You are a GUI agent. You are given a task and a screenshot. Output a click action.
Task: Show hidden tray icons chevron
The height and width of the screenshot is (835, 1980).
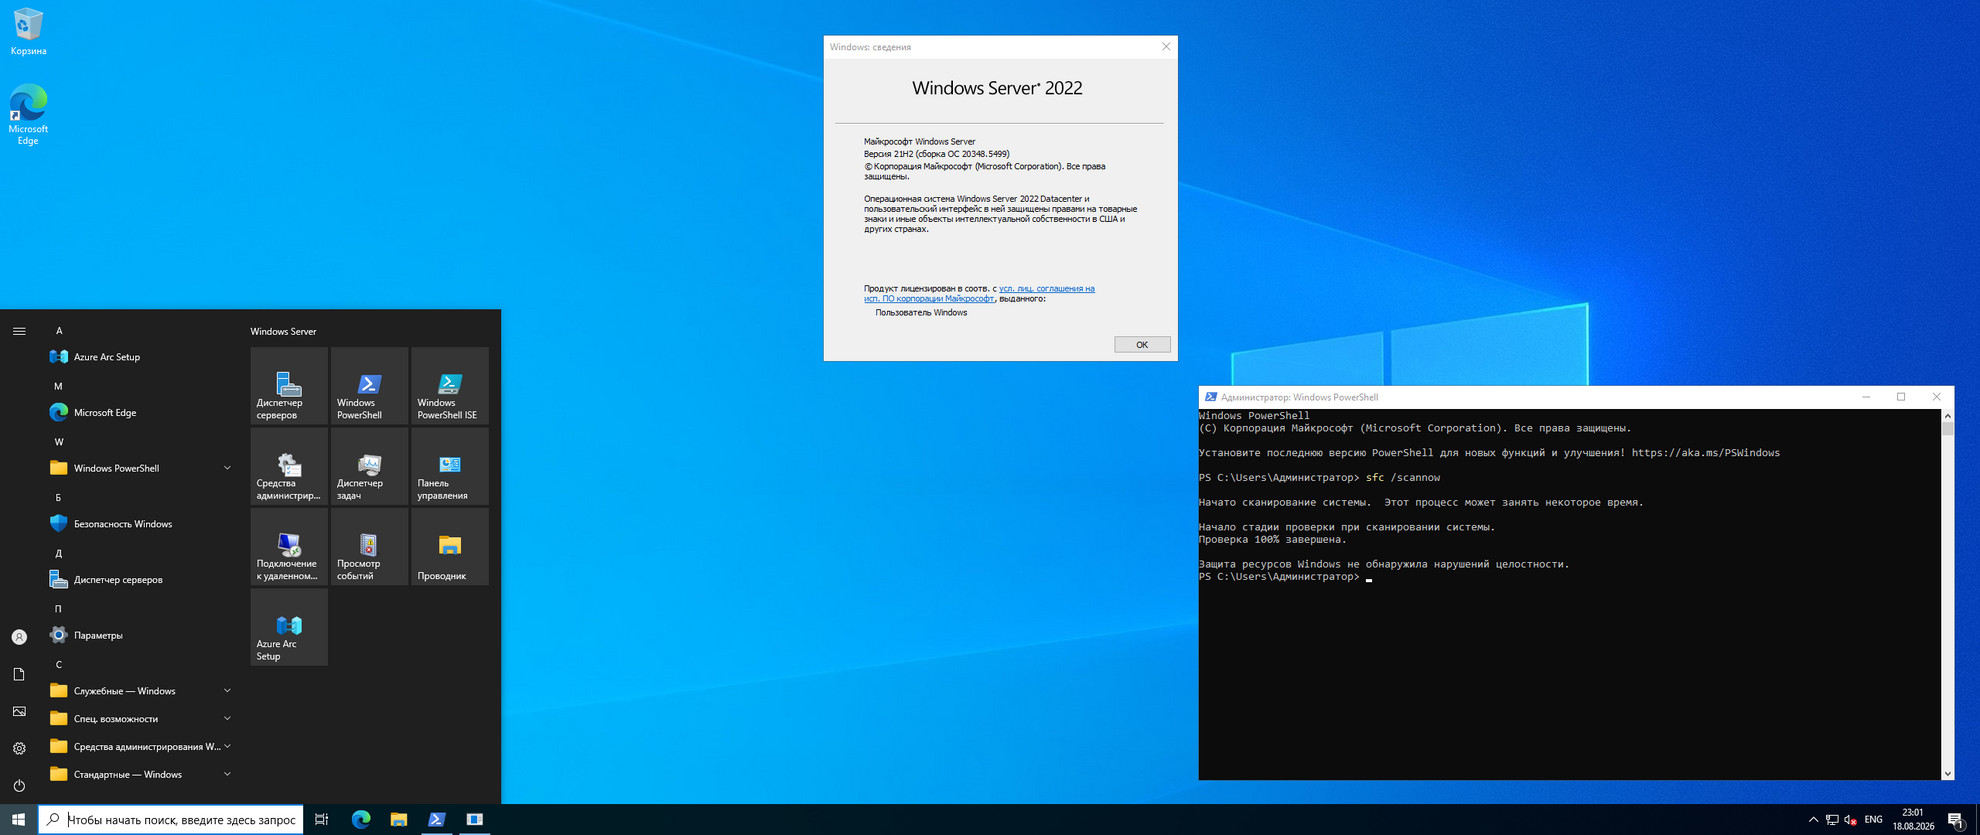[1813, 820]
